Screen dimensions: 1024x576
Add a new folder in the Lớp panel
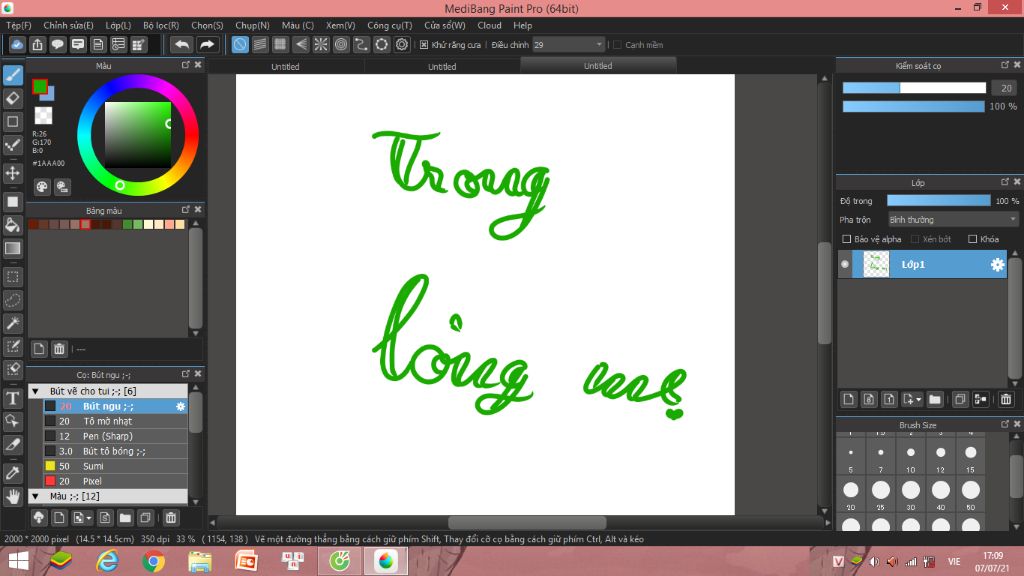[x=935, y=399]
